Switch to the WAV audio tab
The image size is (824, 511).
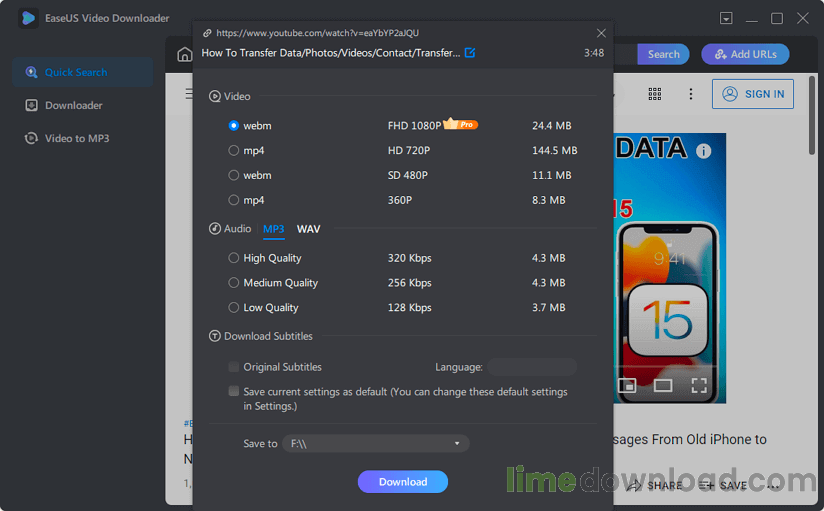[308, 229]
